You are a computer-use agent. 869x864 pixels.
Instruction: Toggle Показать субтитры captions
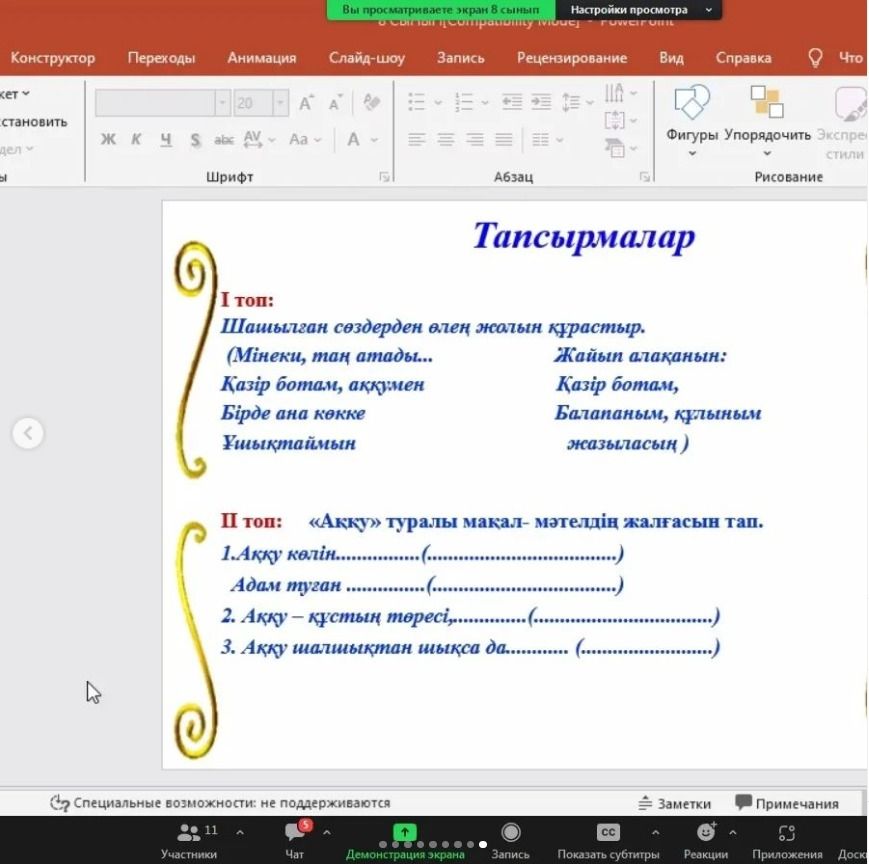coord(608,833)
